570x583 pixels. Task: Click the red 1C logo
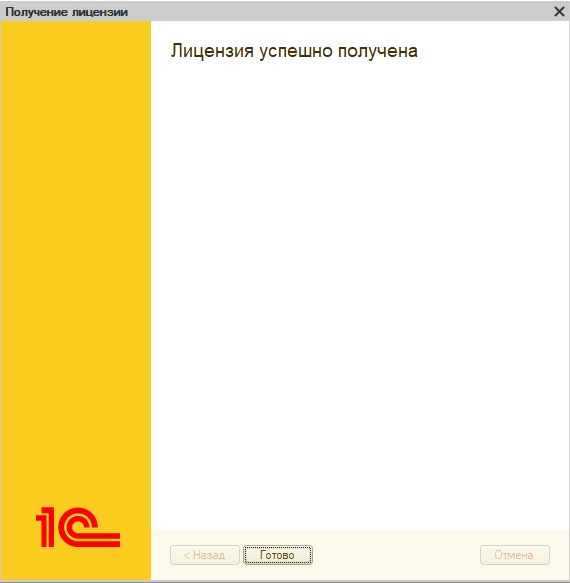click(78, 527)
